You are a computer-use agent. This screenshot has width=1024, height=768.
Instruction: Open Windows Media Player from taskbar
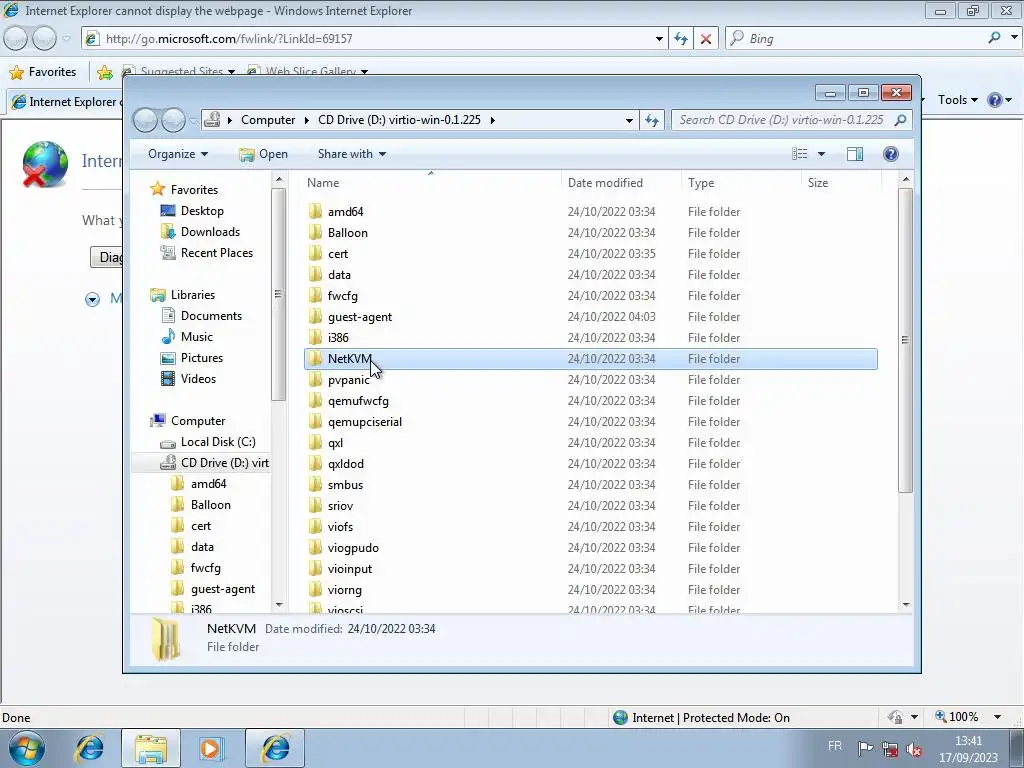click(x=210, y=748)
